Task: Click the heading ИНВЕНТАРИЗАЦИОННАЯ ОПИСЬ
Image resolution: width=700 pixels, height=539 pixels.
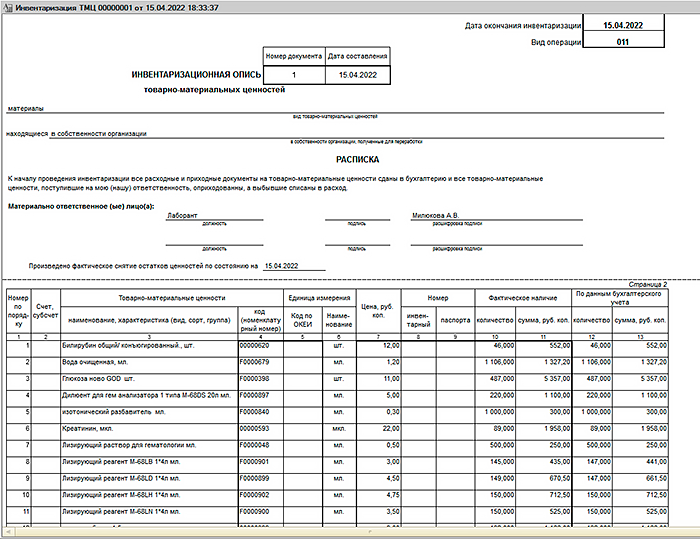Action: pyautogui.click(x=196, y=75)
